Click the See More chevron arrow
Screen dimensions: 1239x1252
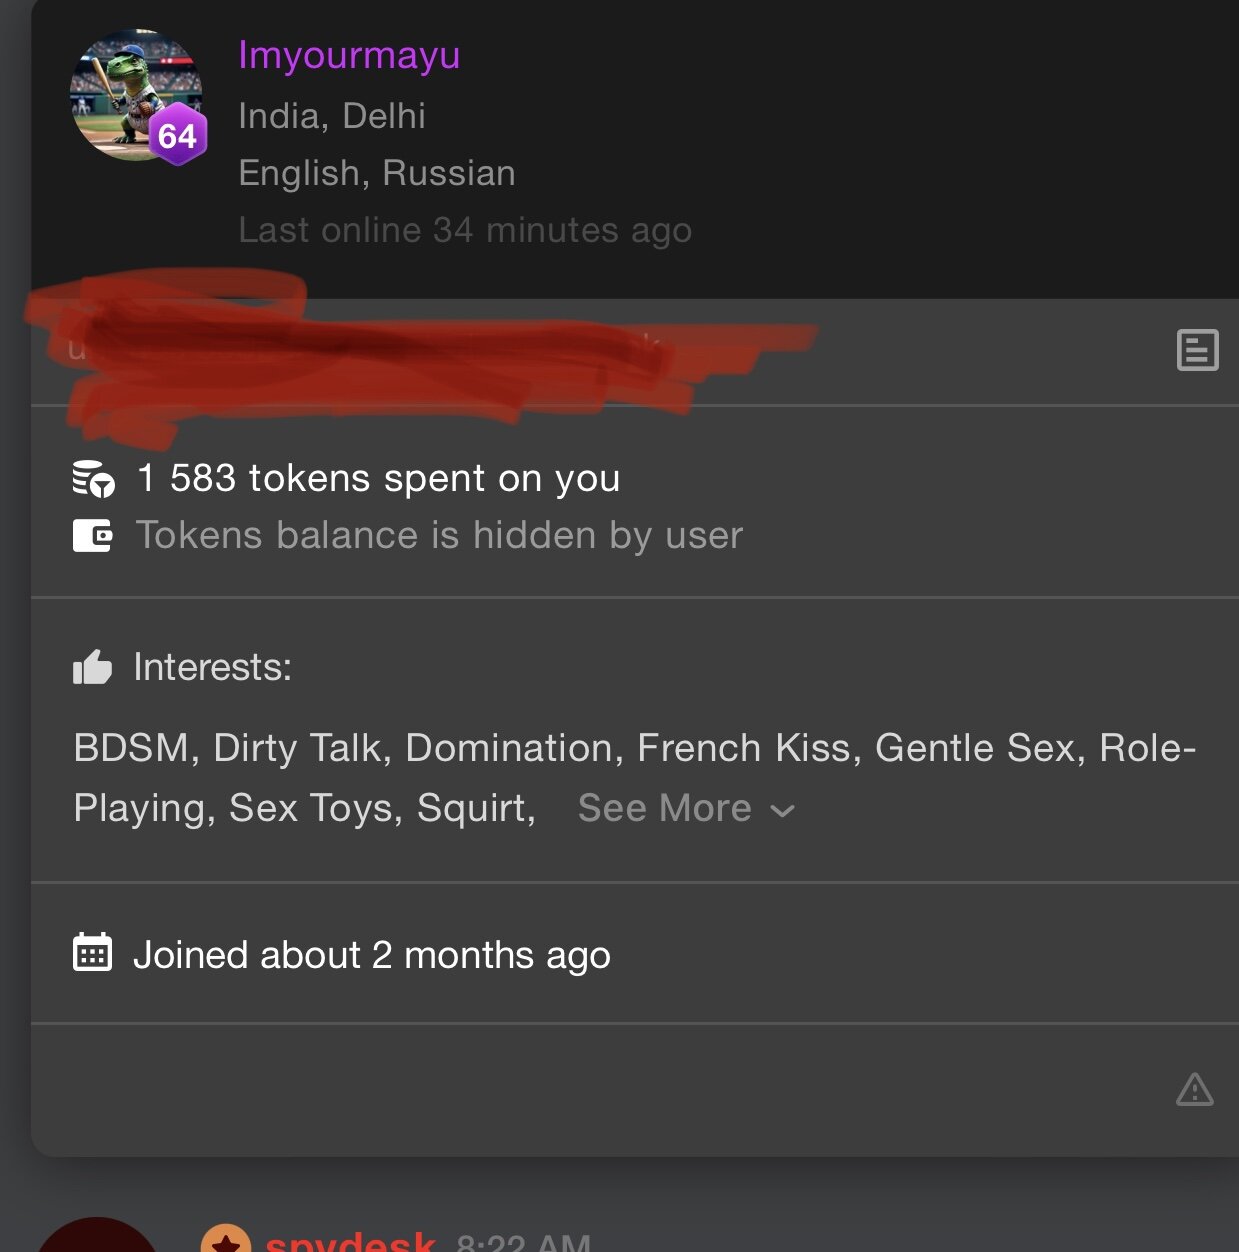click(784, 811)
